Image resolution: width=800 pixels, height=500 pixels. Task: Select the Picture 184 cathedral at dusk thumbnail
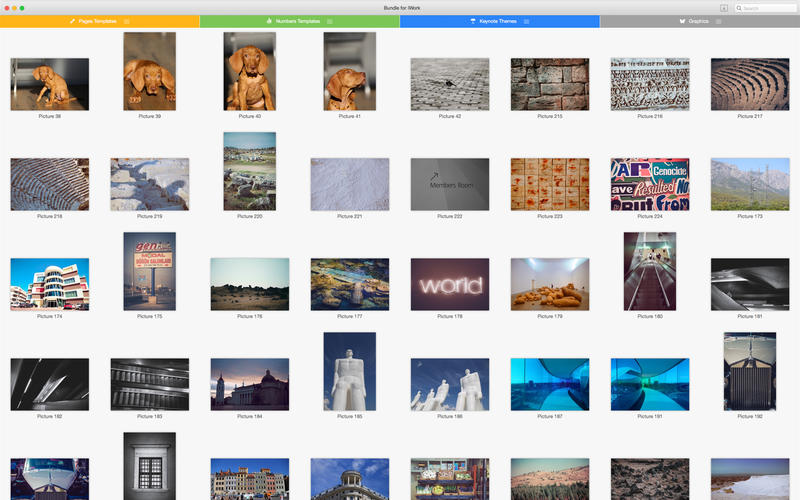[249, 384]
